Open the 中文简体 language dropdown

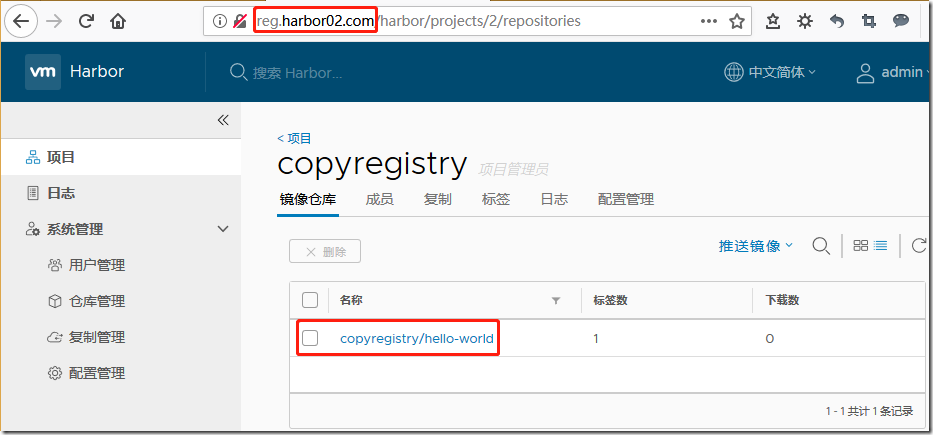[x=770, y=72]
